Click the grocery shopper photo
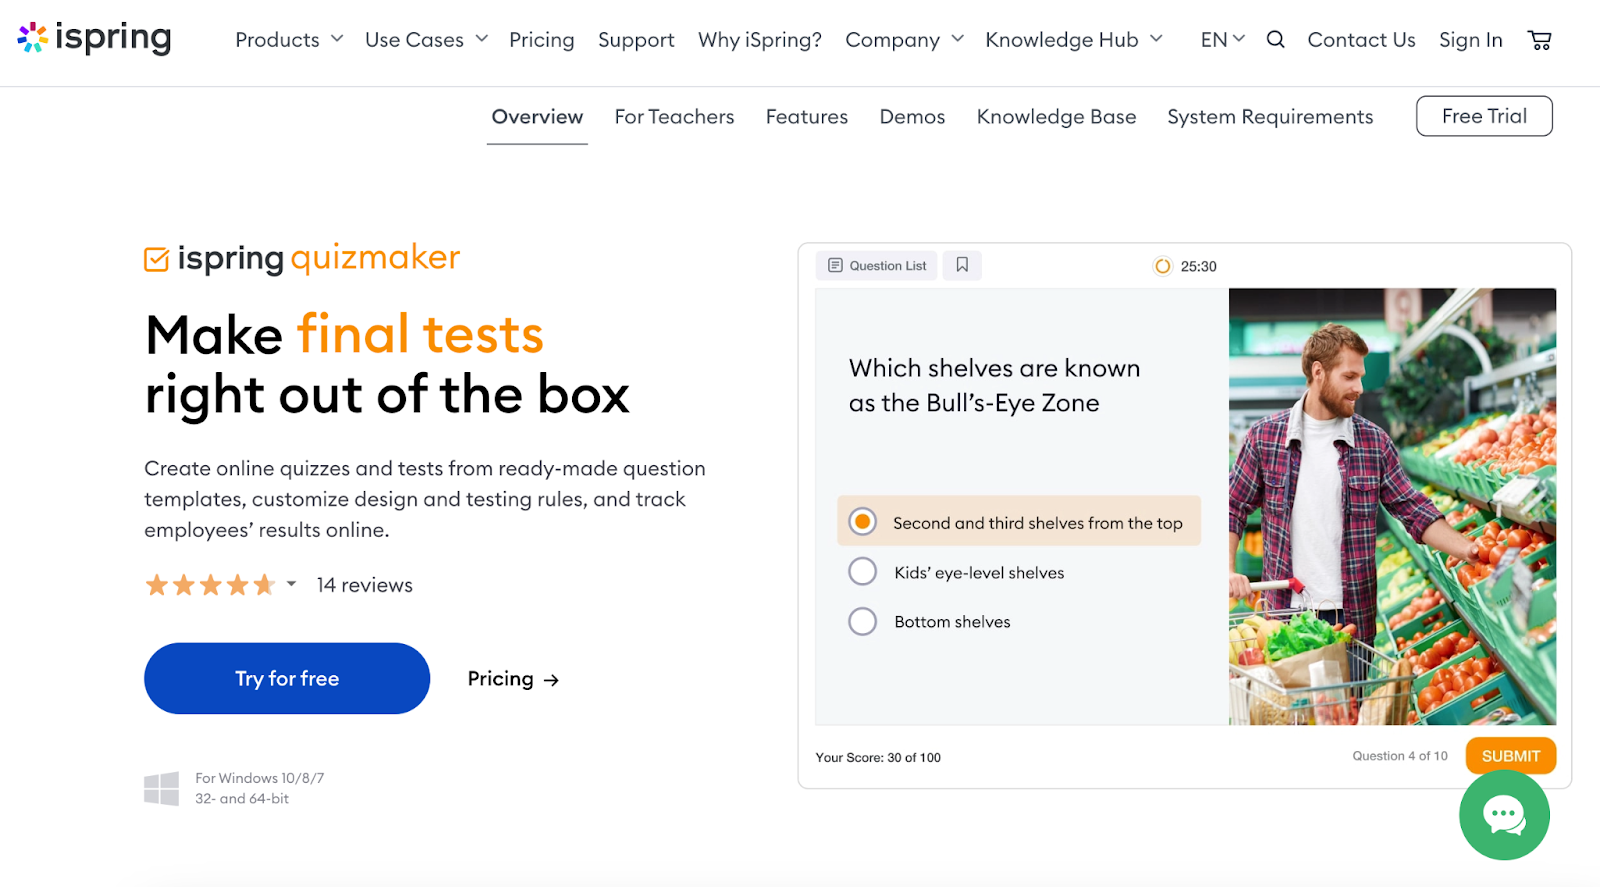This screenshot has height=887, width=1600. tap(1392, 507)
